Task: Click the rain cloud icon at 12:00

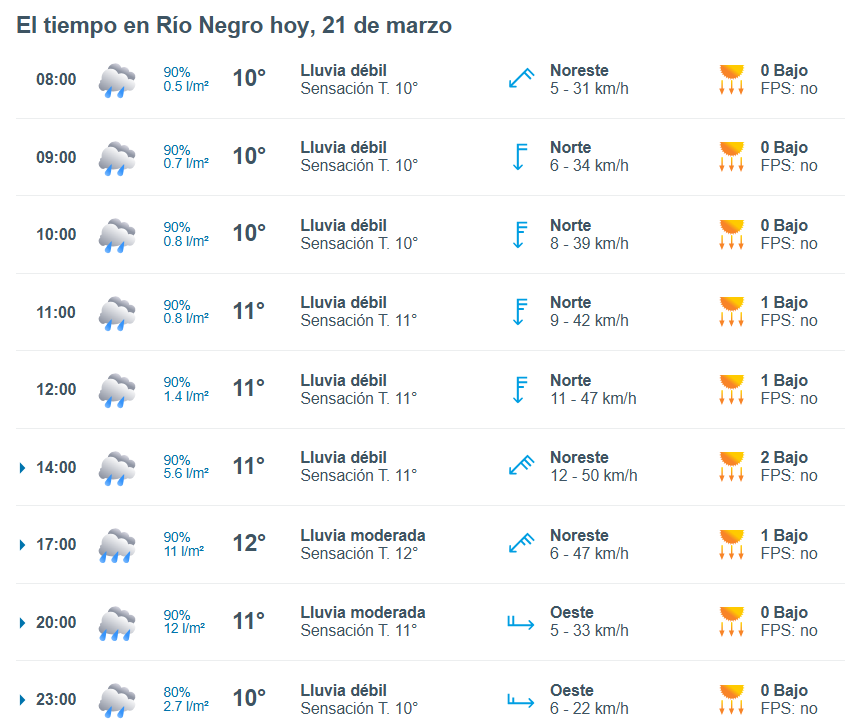Action: (117, 390)
